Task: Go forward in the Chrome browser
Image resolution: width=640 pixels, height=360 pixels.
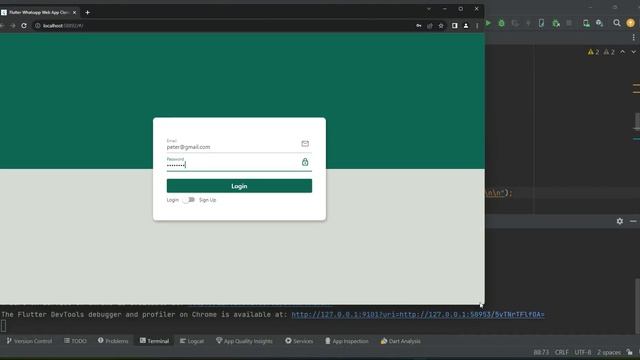Action: [x=13, y=26]
